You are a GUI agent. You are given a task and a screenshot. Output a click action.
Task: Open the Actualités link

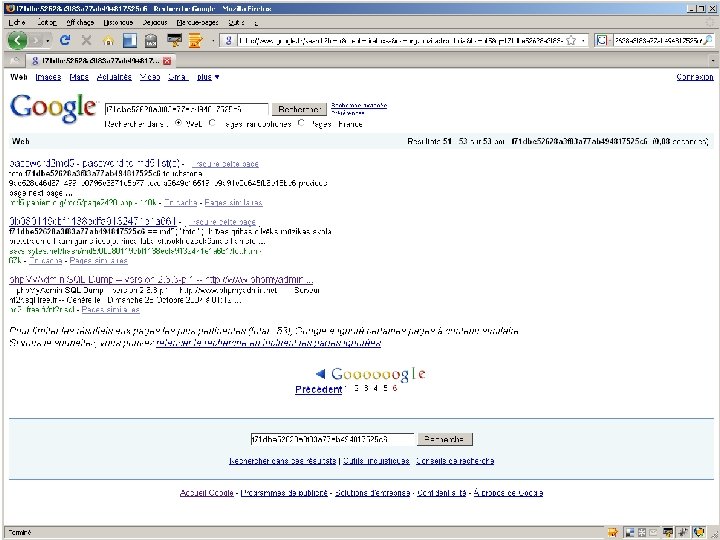(114, 77)
